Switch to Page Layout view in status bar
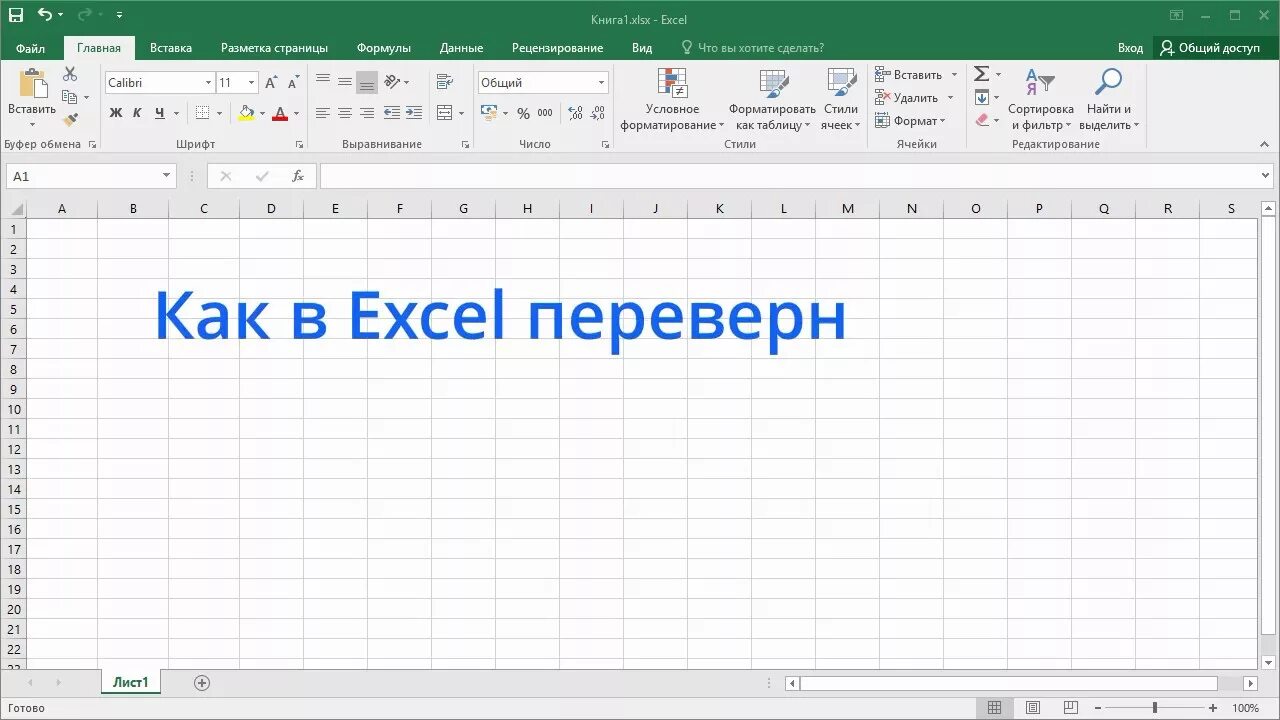This screenshot has width=1280, height=720. click(1033, 708)
